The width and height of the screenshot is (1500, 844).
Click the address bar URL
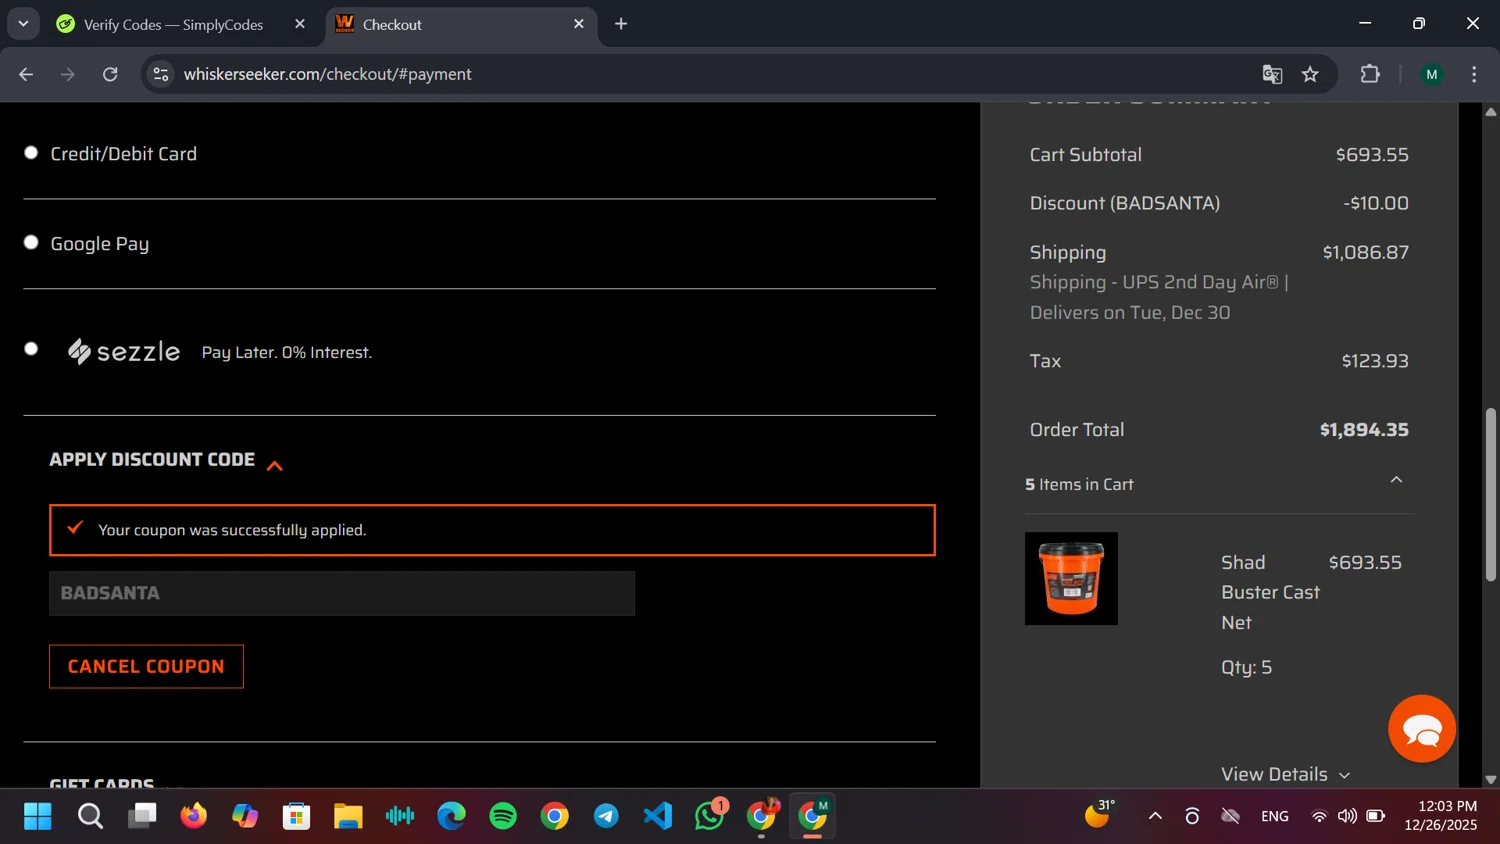(327, 74)
